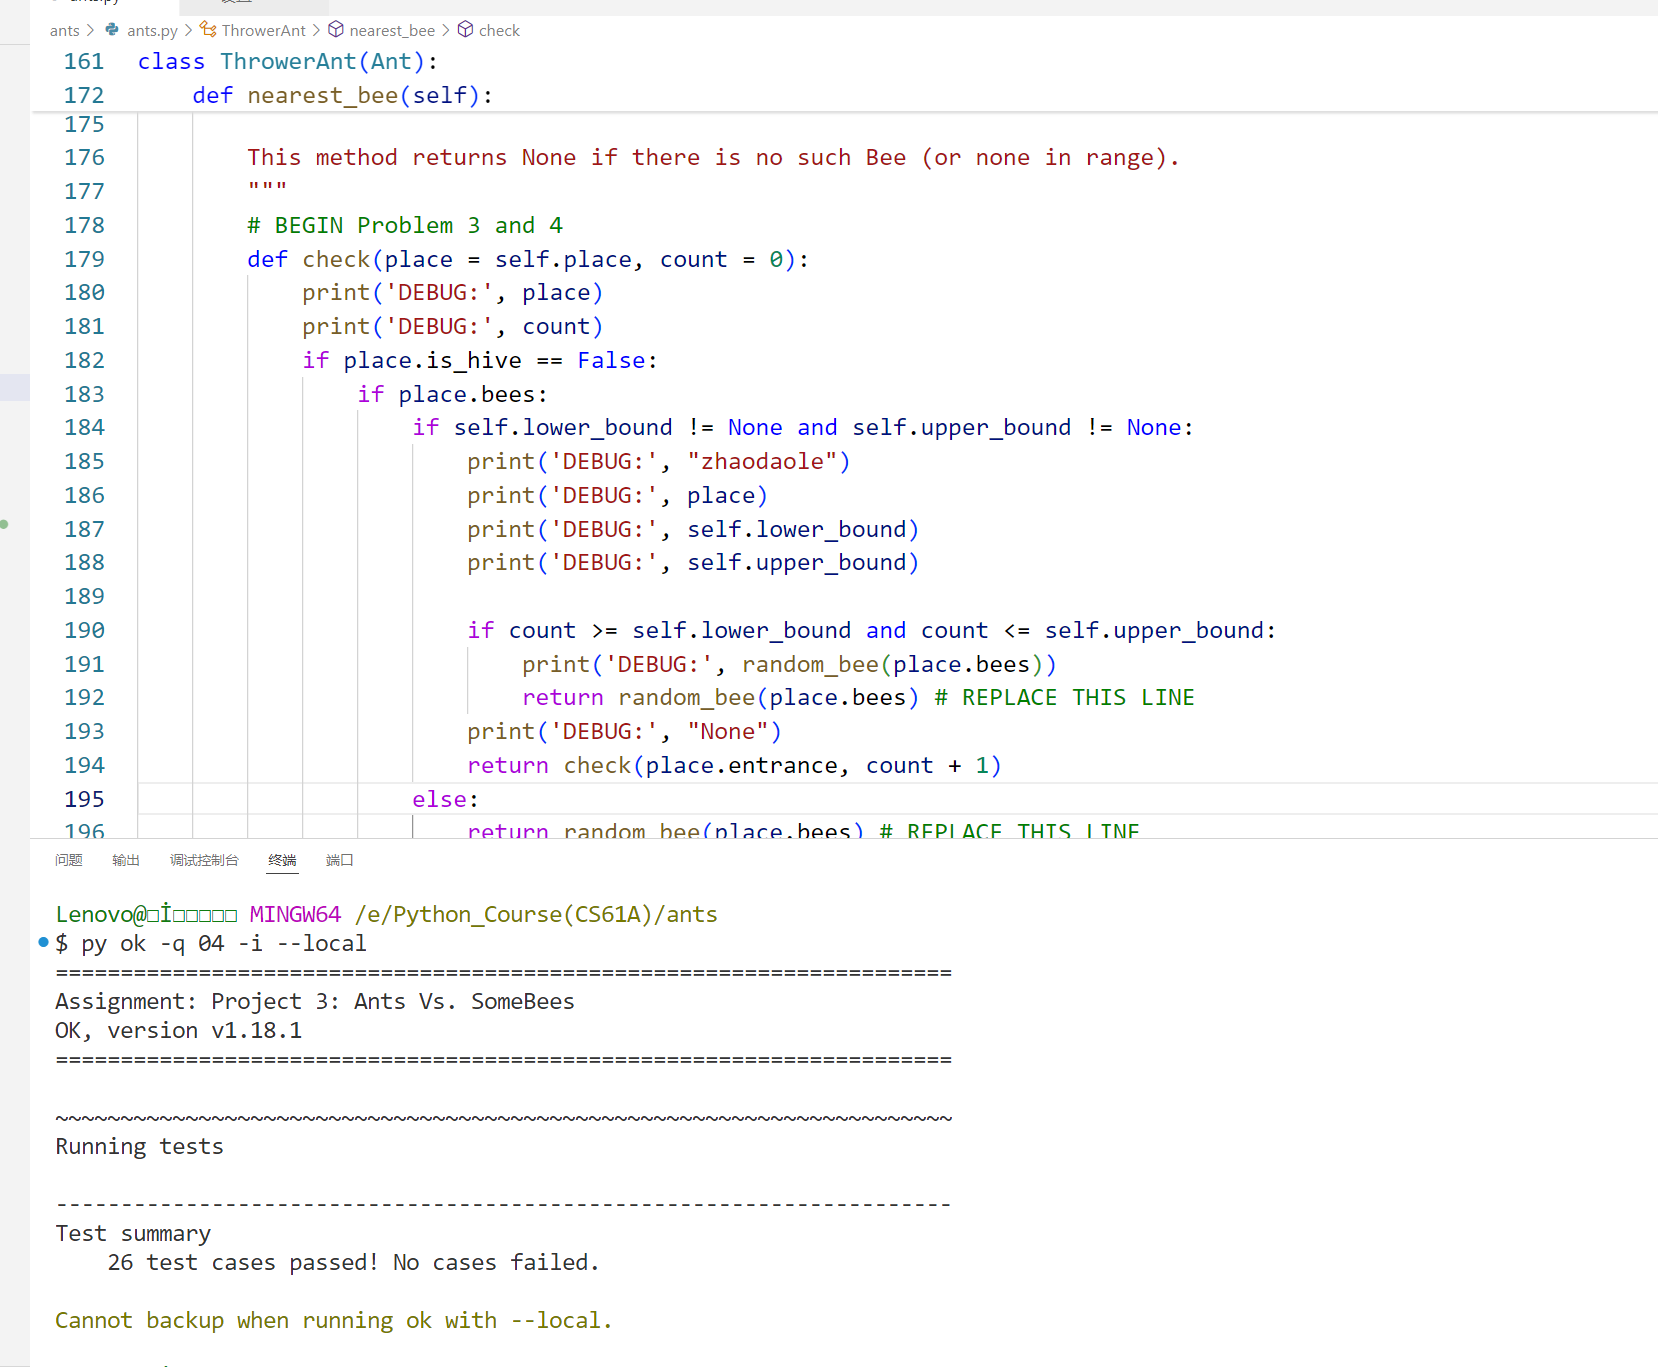Expand chevron after ThrowerAnt breadcrumb
This screenshot has width=1658, height=1367.
[316, 31]
